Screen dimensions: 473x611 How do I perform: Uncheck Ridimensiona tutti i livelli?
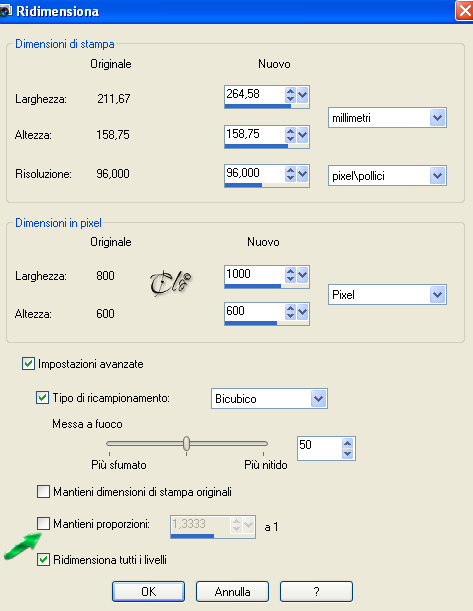pos(43,560)
